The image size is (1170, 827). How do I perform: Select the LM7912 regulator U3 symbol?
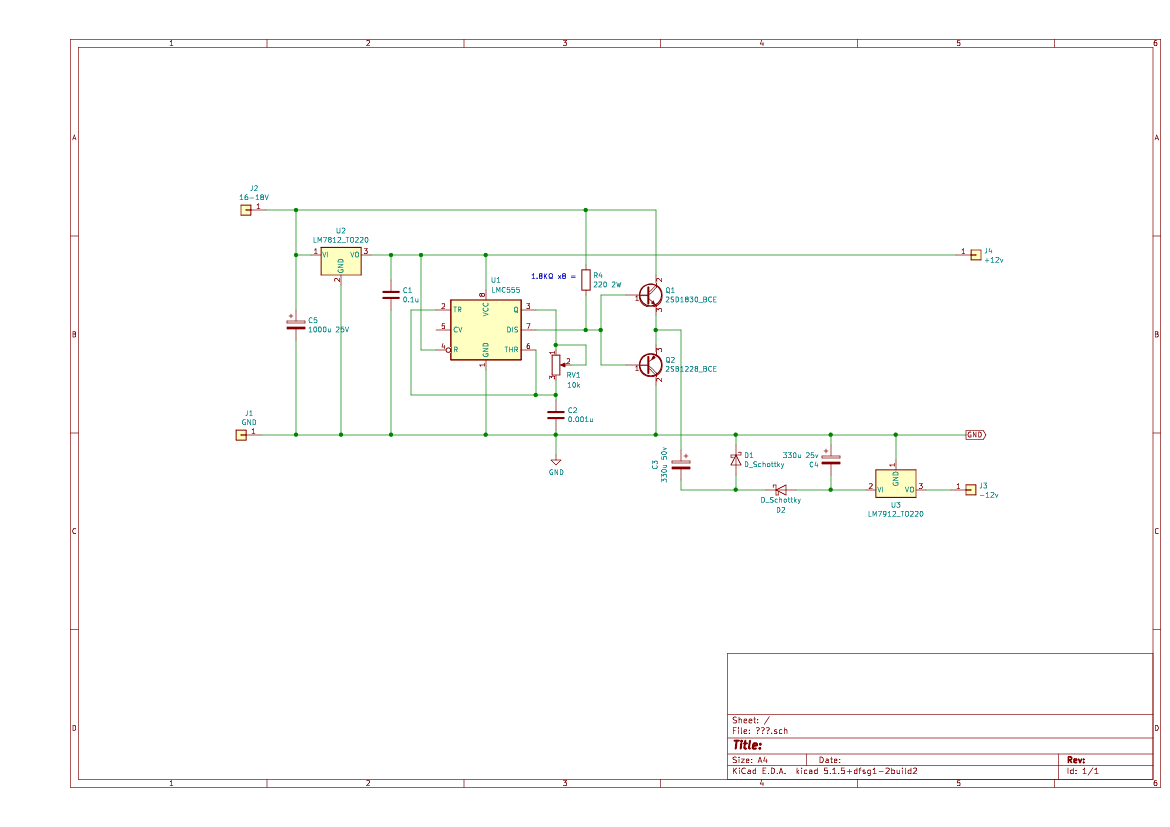point(896,486)
